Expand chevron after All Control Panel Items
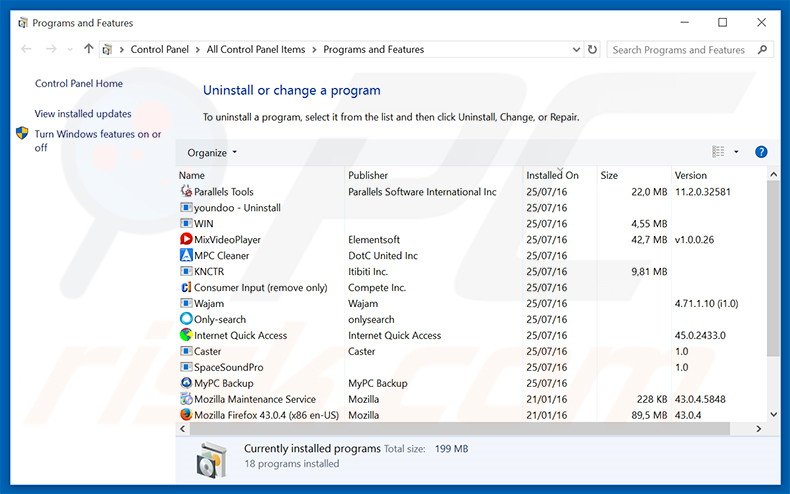Image resolution: width=790 pixels, height=494 pixels. pyautogui.click(x=314, y=49)
